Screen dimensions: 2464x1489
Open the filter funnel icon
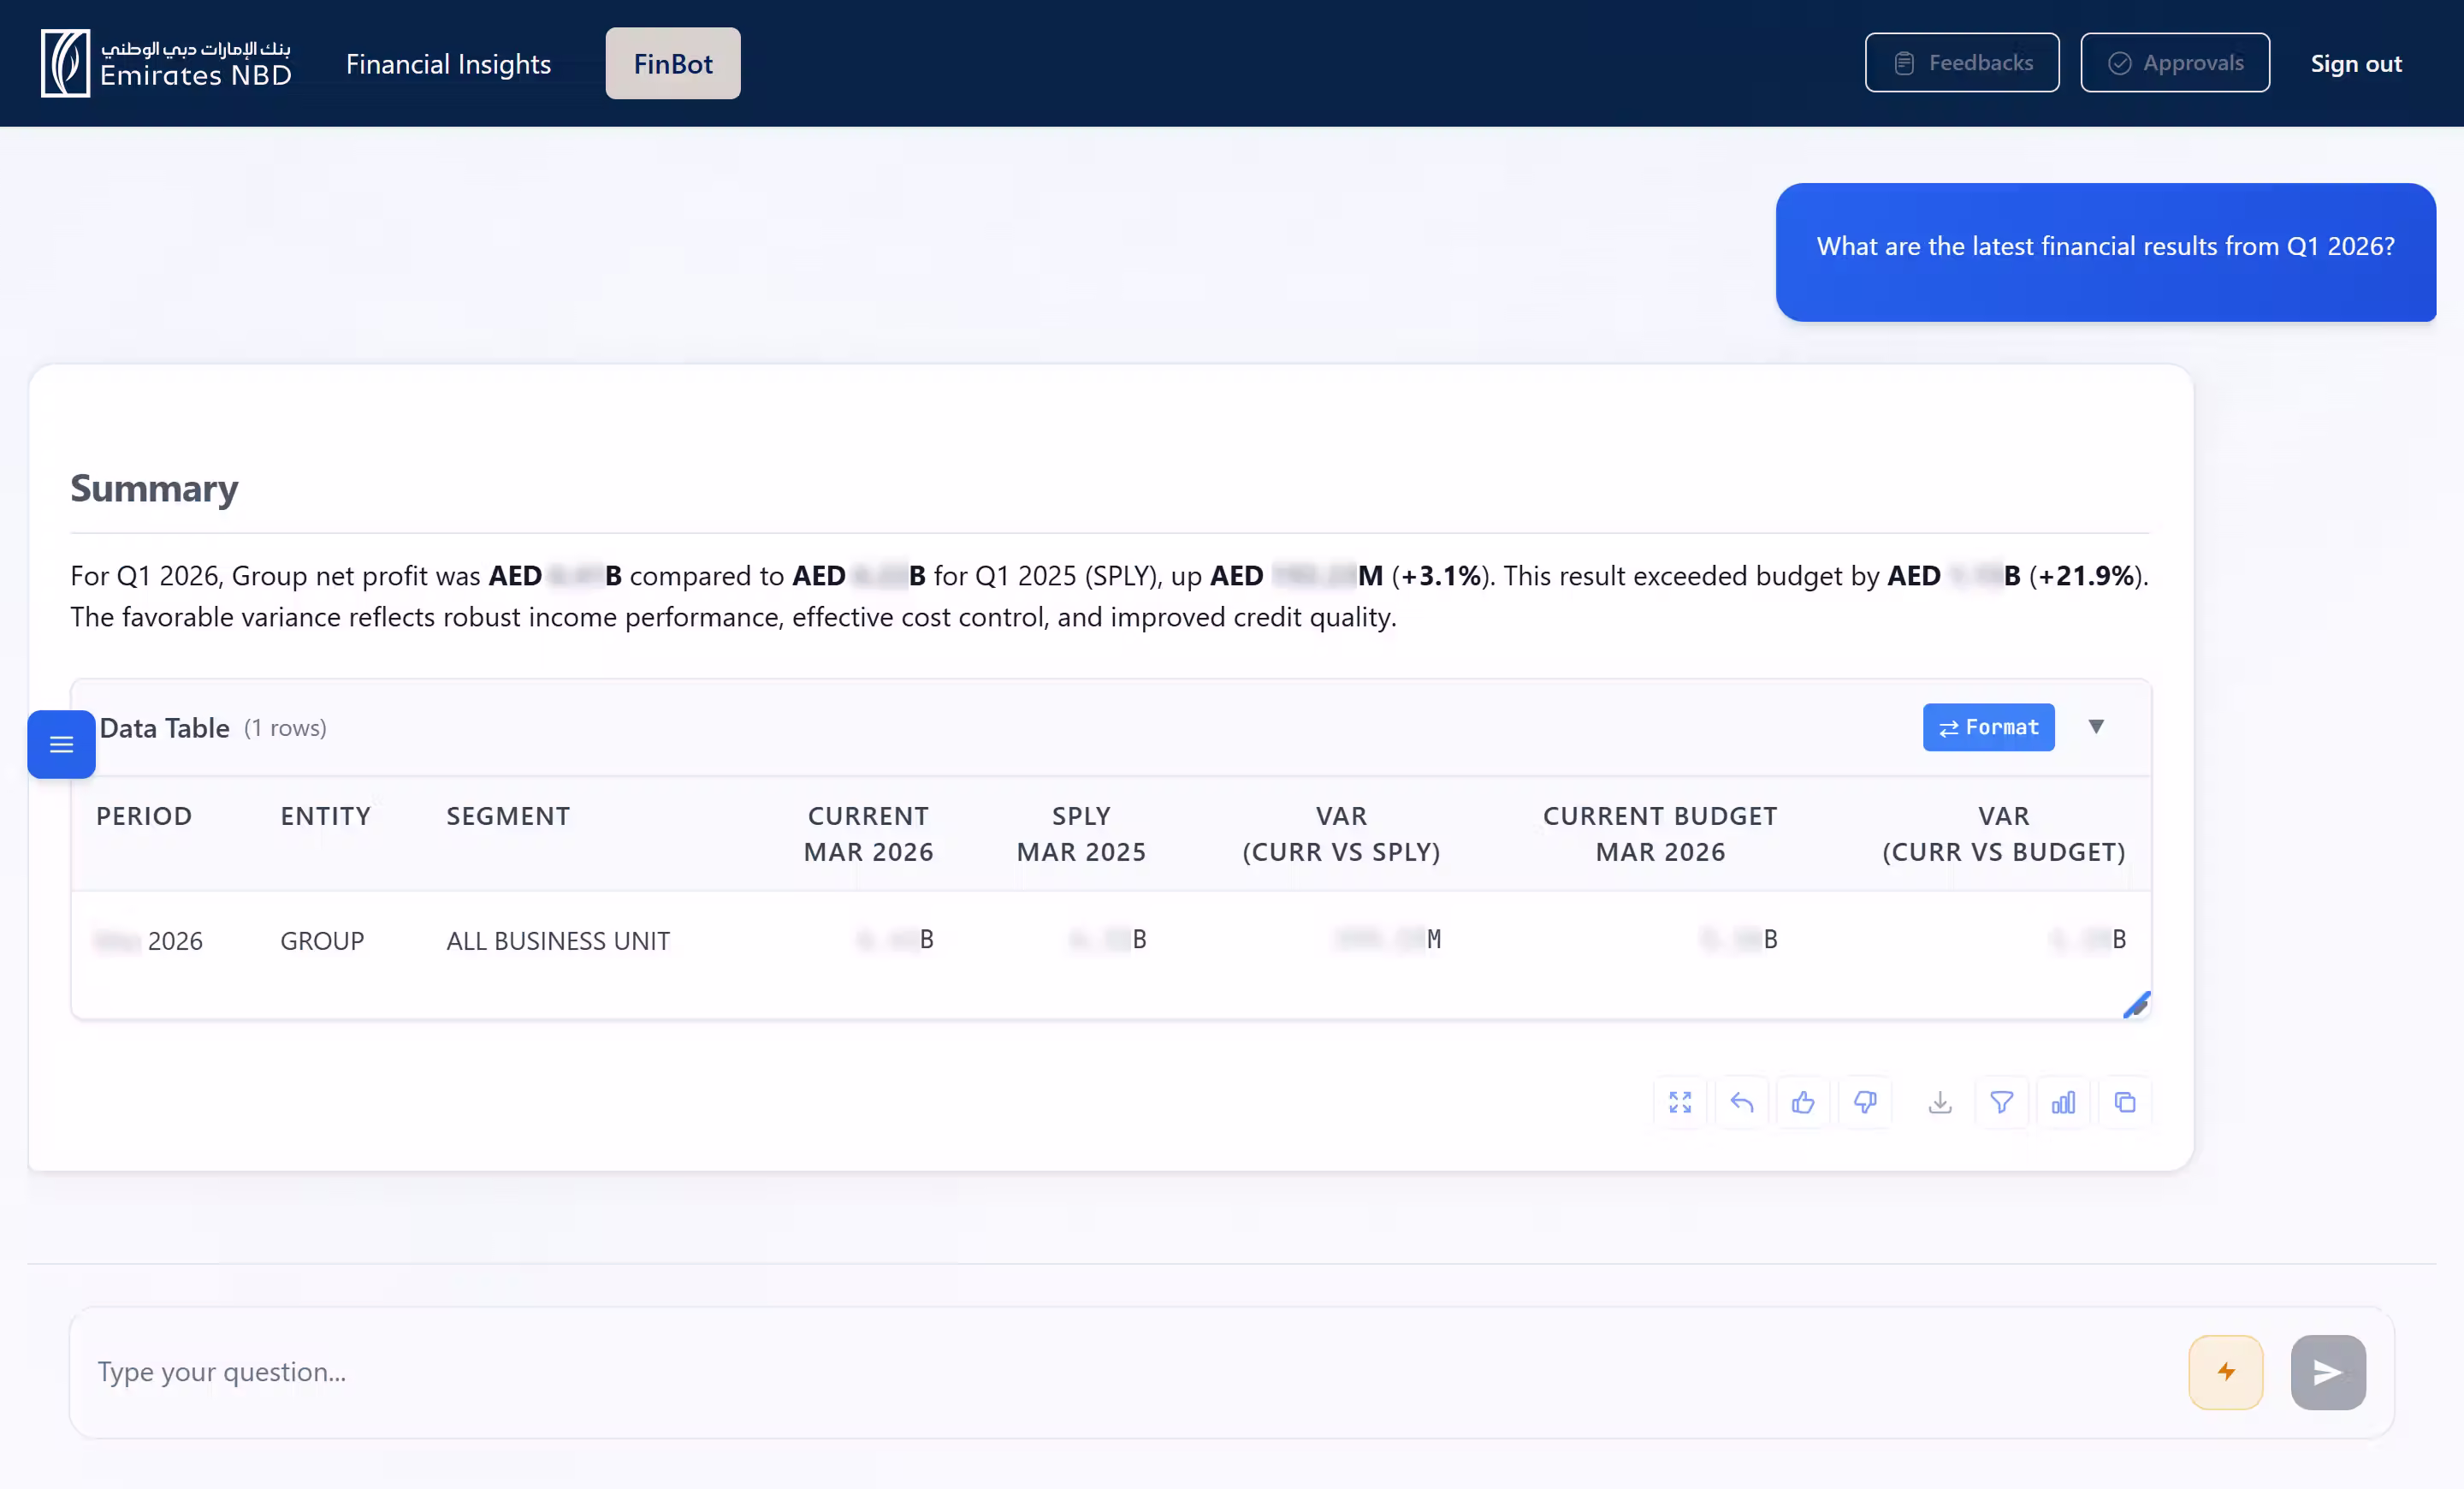point(2002,1102)
